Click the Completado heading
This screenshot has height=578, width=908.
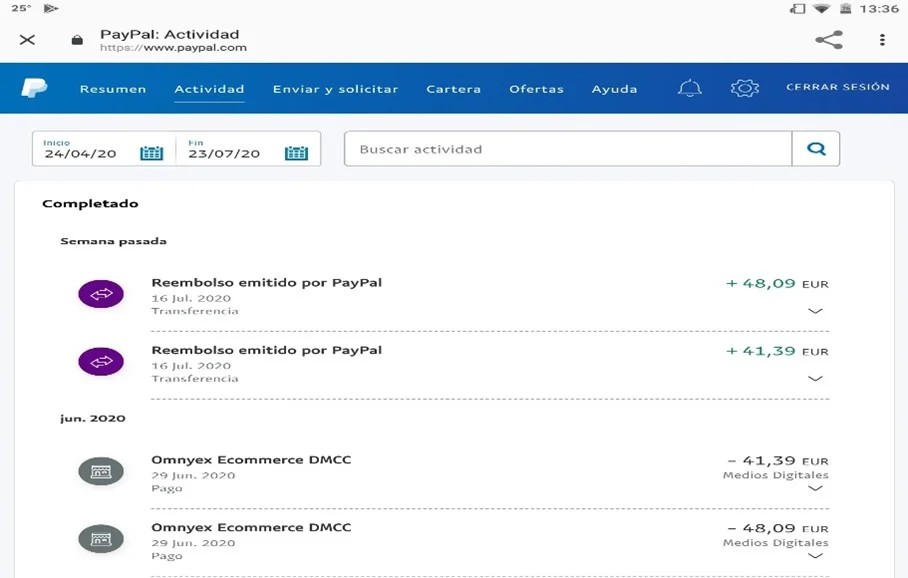click(x=90, y=204)
